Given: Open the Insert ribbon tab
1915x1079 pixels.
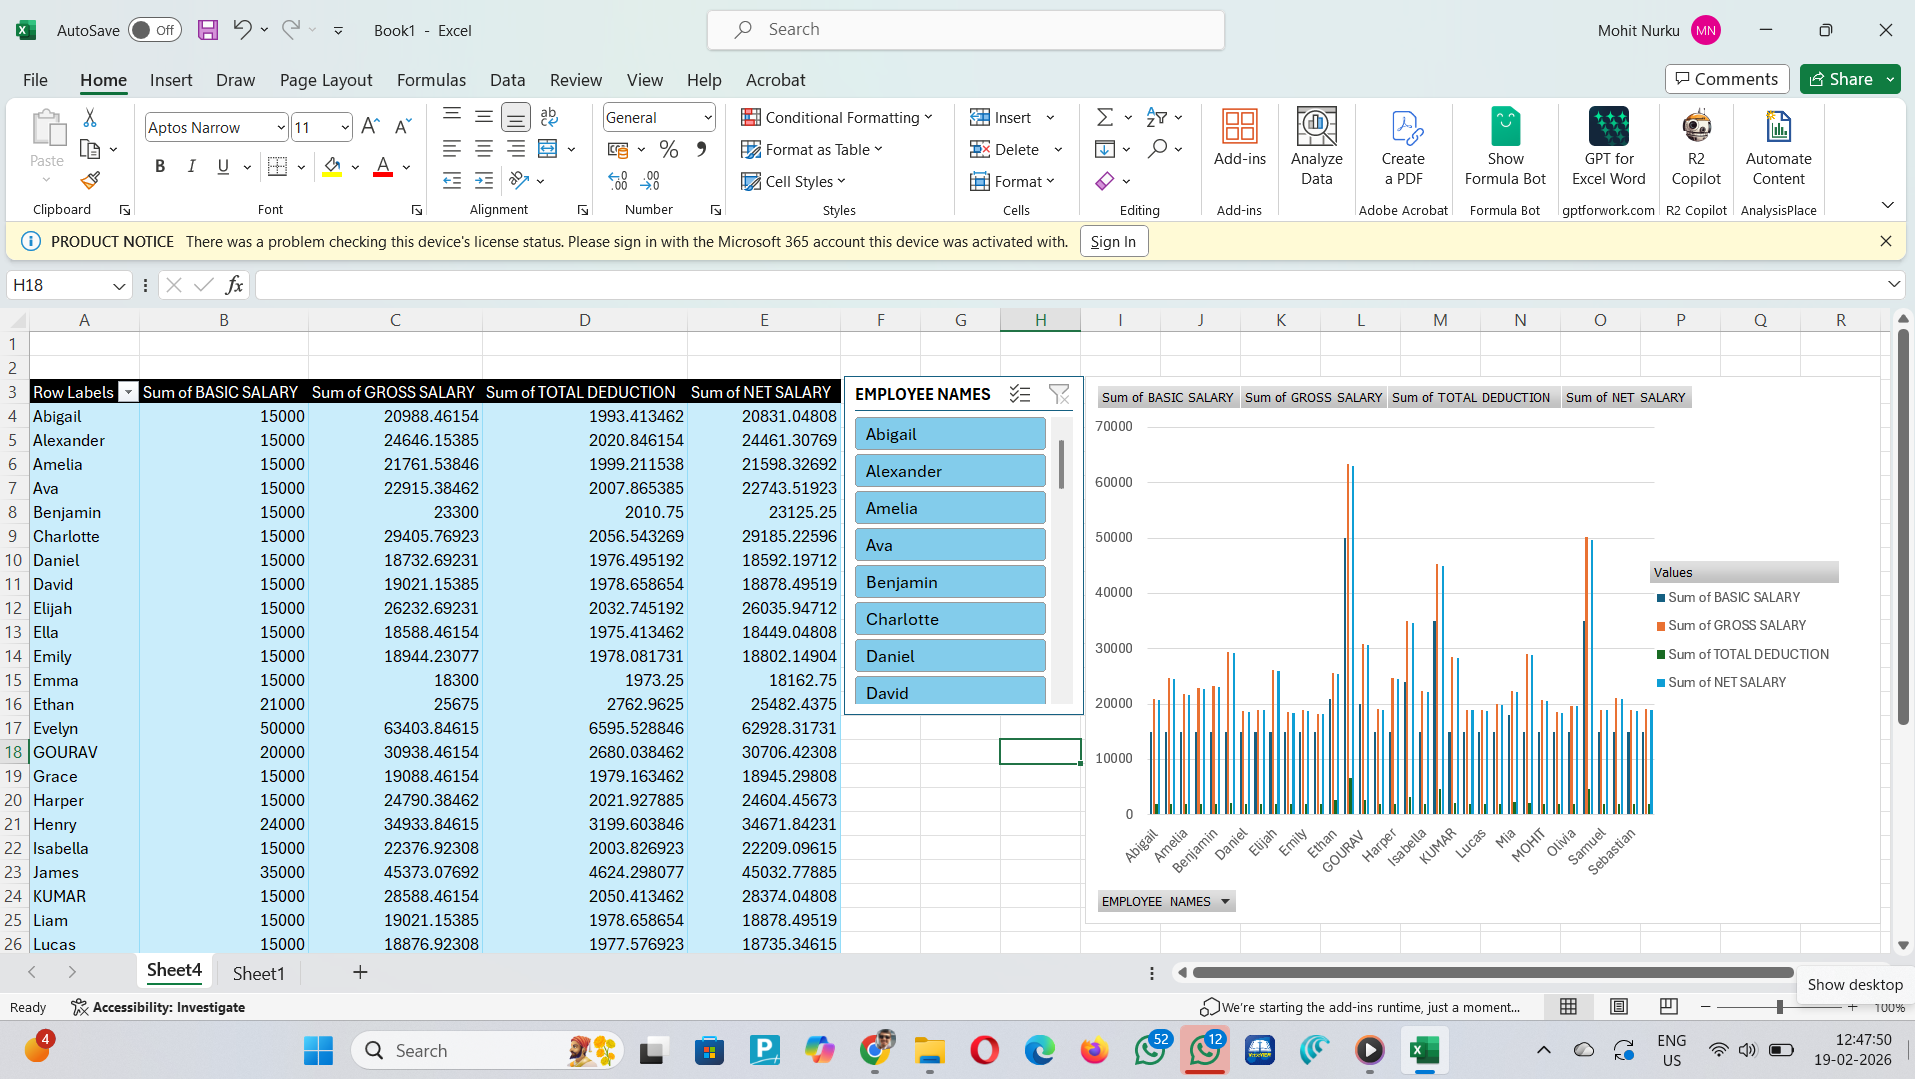Looking at the screenshot, I should (171, 80).
